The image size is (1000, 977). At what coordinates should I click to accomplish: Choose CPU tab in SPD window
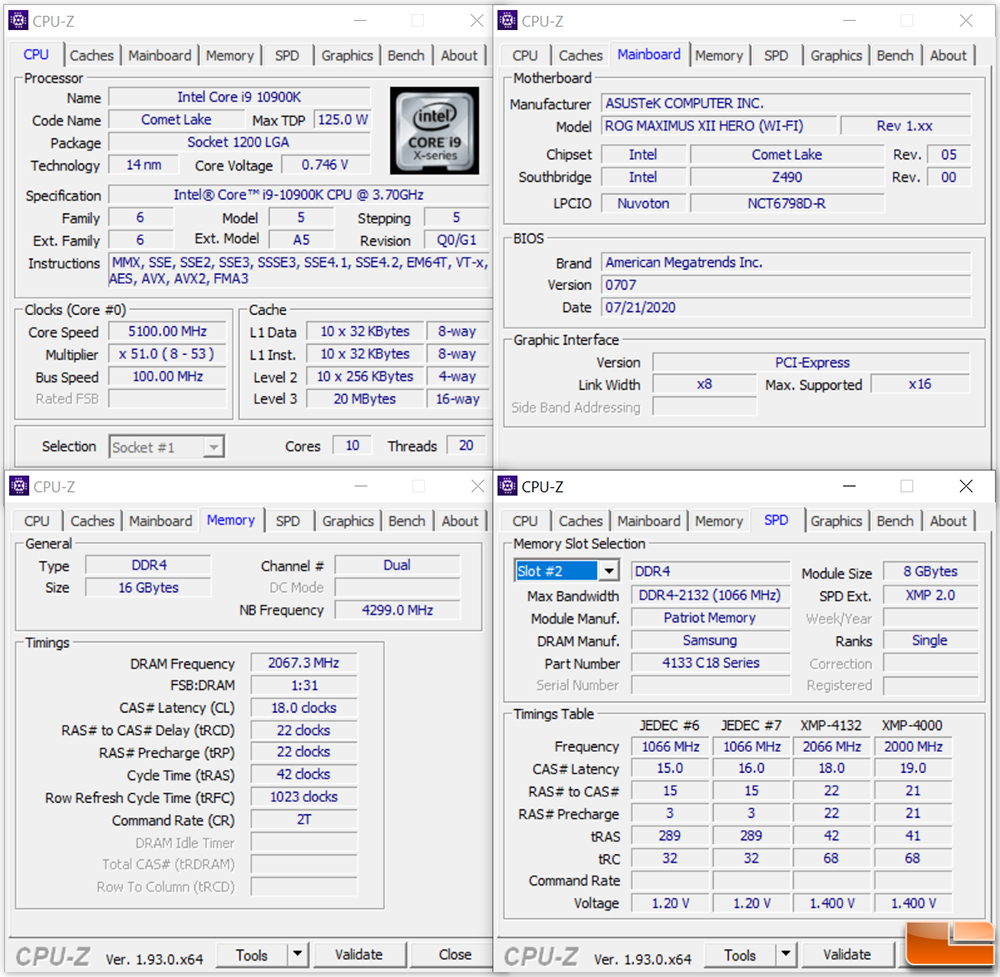click(525, 521)
